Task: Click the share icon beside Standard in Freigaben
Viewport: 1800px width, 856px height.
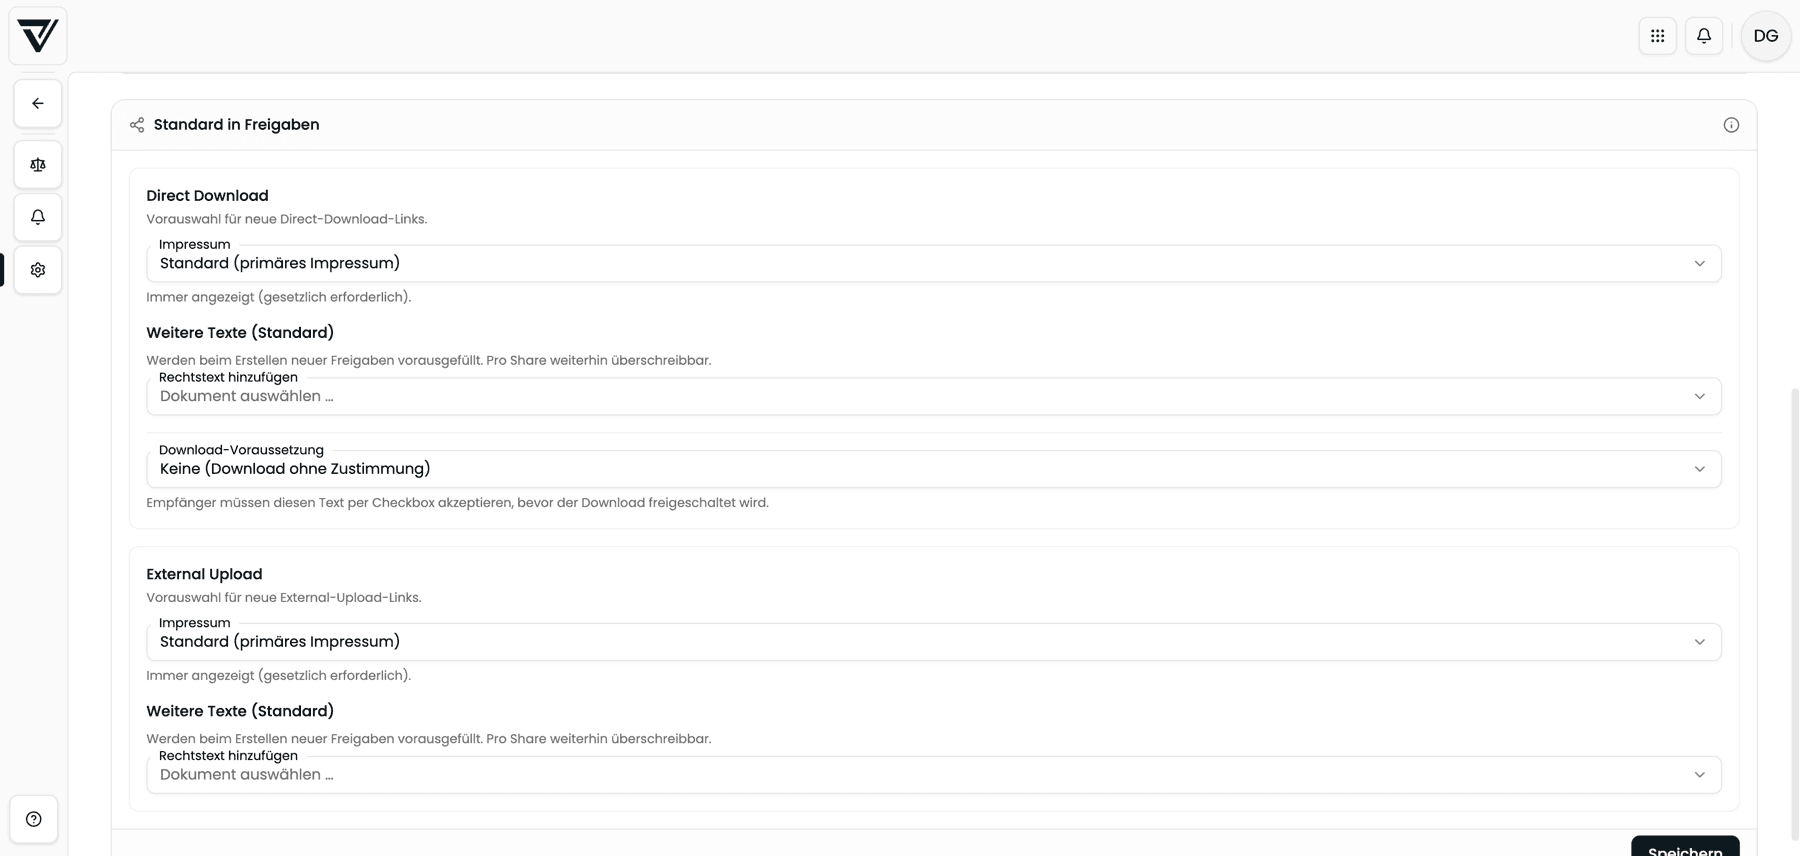Action: [x=137, y=125]
